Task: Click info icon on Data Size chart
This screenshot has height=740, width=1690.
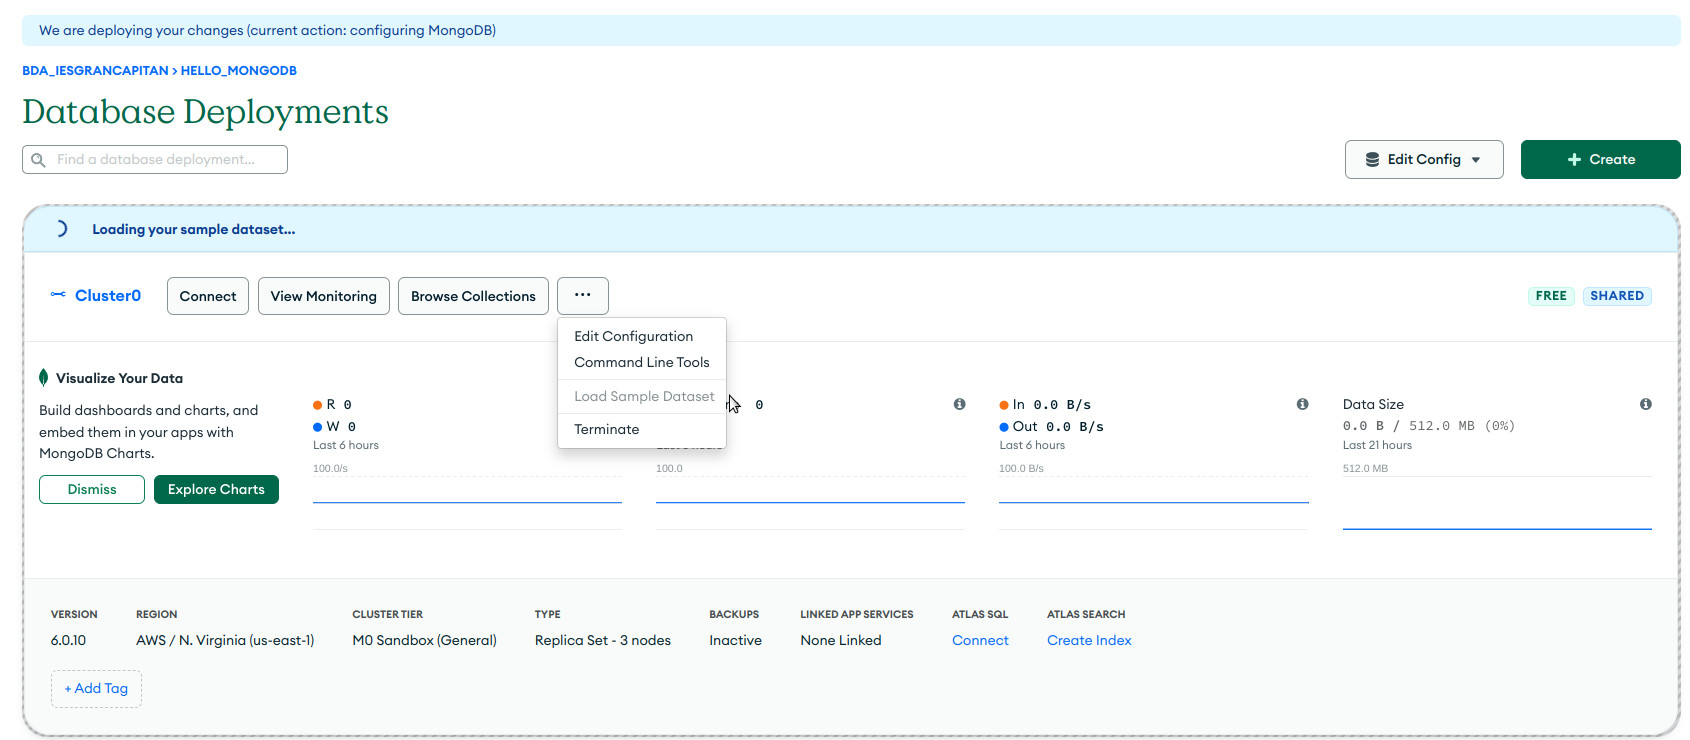Action: tap(1645, 404)
